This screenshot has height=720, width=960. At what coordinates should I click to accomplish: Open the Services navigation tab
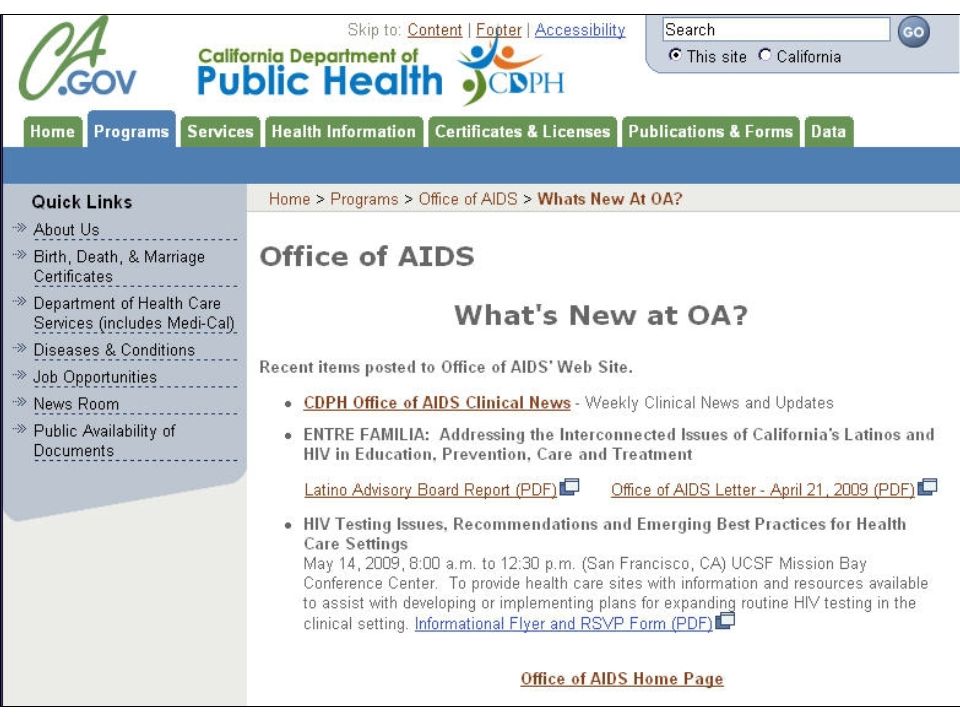pos(220,132)
